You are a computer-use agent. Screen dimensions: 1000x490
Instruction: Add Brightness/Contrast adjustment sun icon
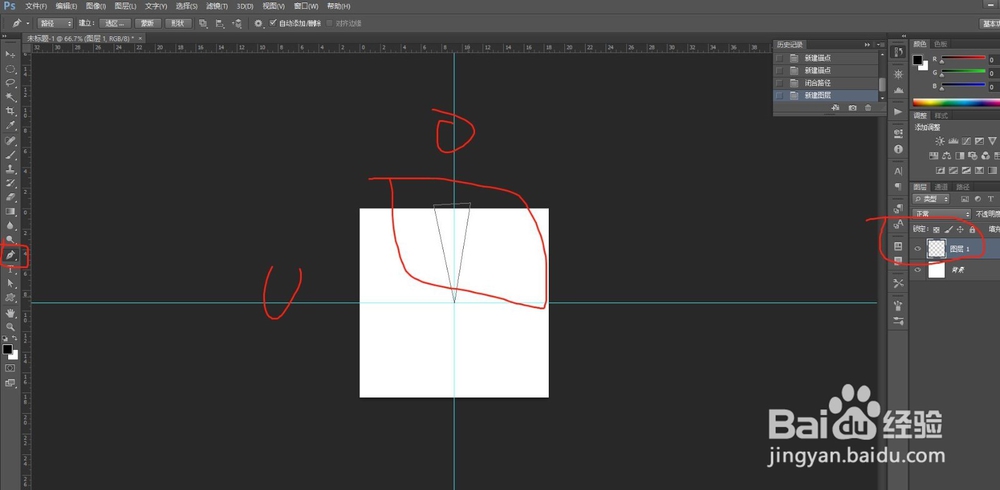coord(939,141)
